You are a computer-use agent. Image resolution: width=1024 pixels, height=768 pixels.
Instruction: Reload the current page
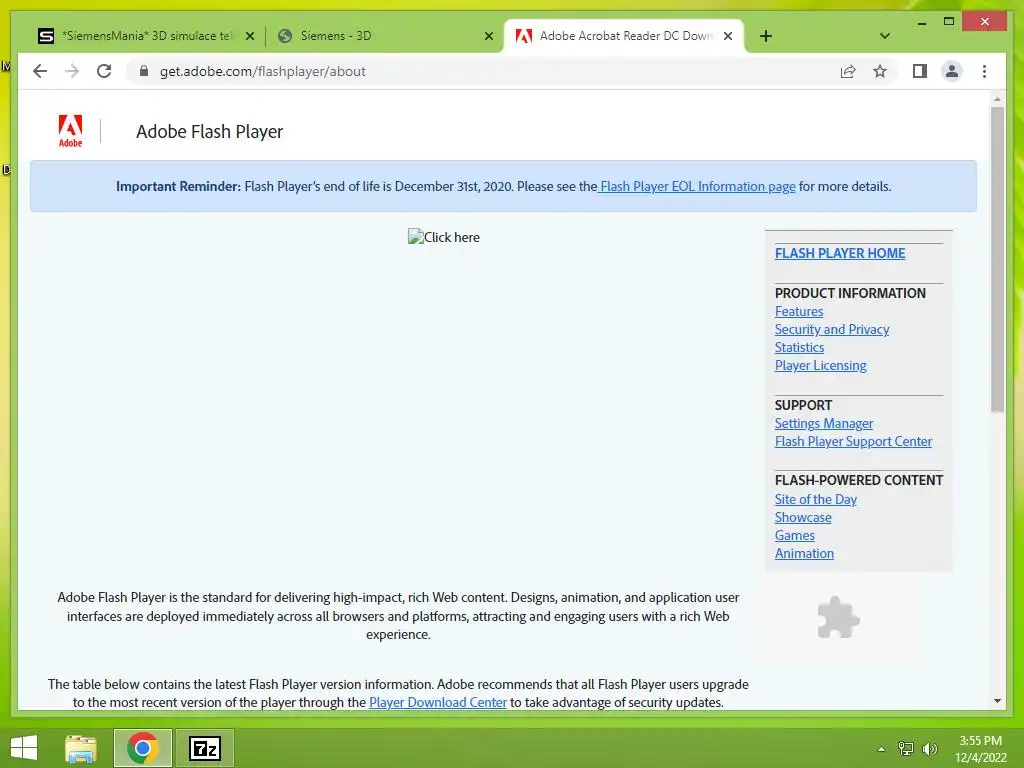click(x=104, y=71)
